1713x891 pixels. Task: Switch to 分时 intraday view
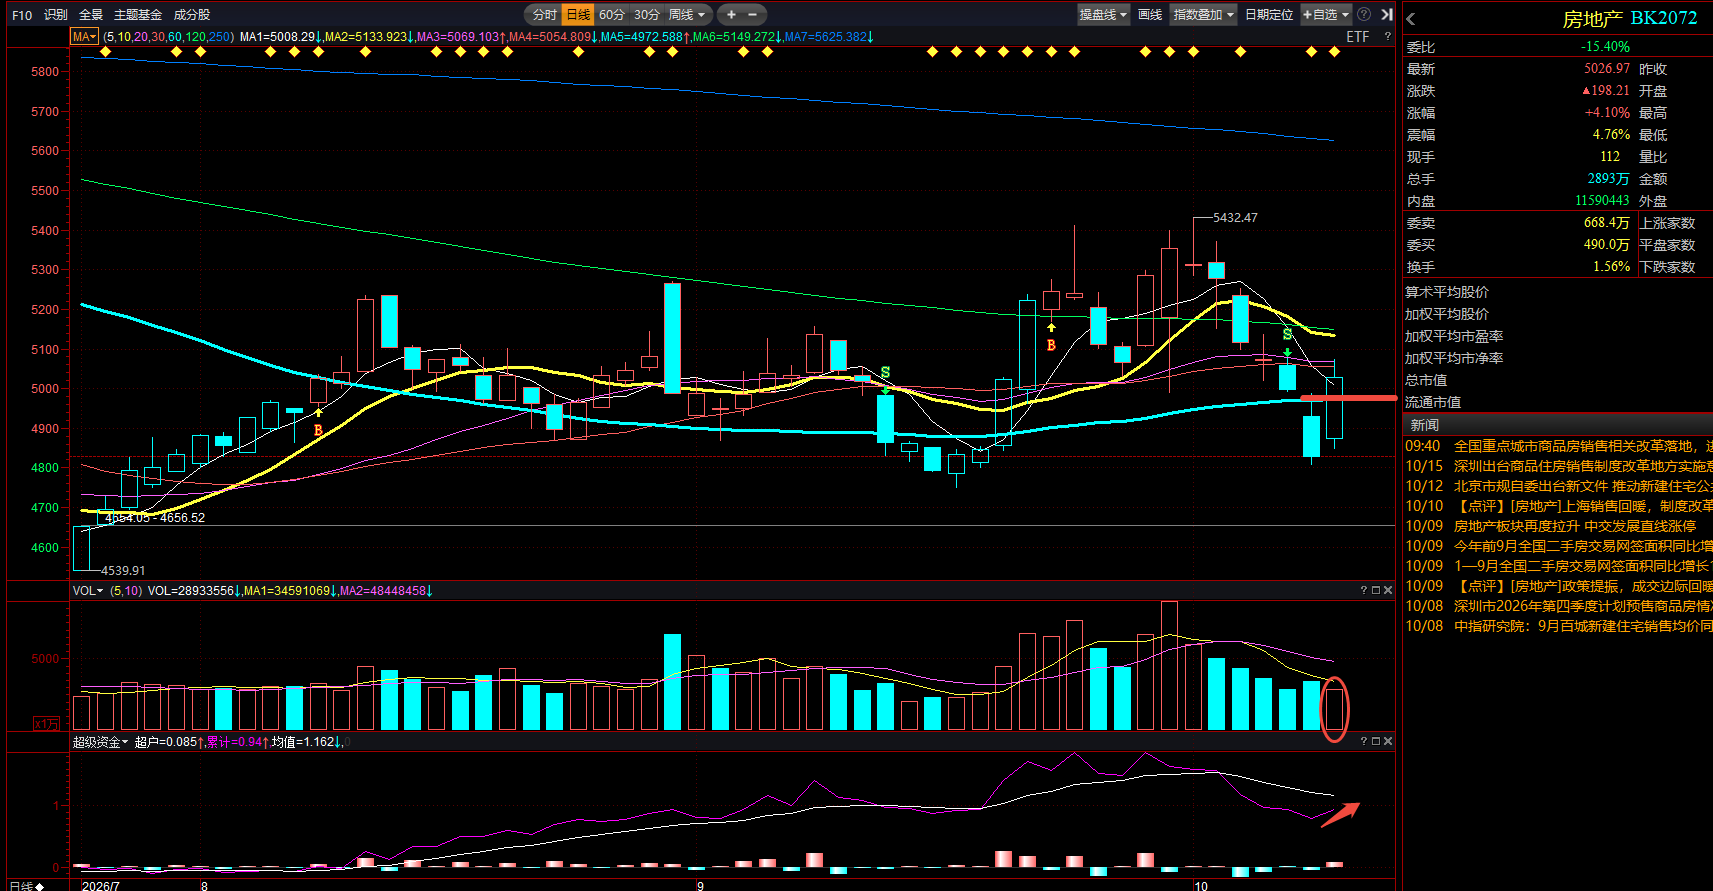[544, 14]
